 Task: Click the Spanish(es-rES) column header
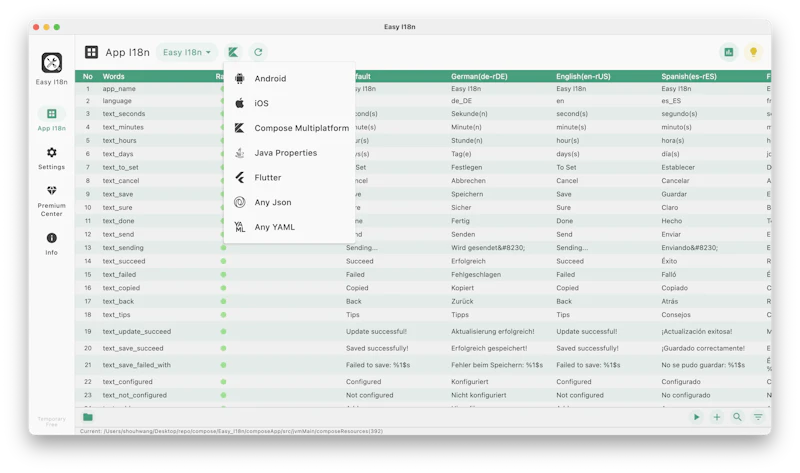[x=689, y=76]
